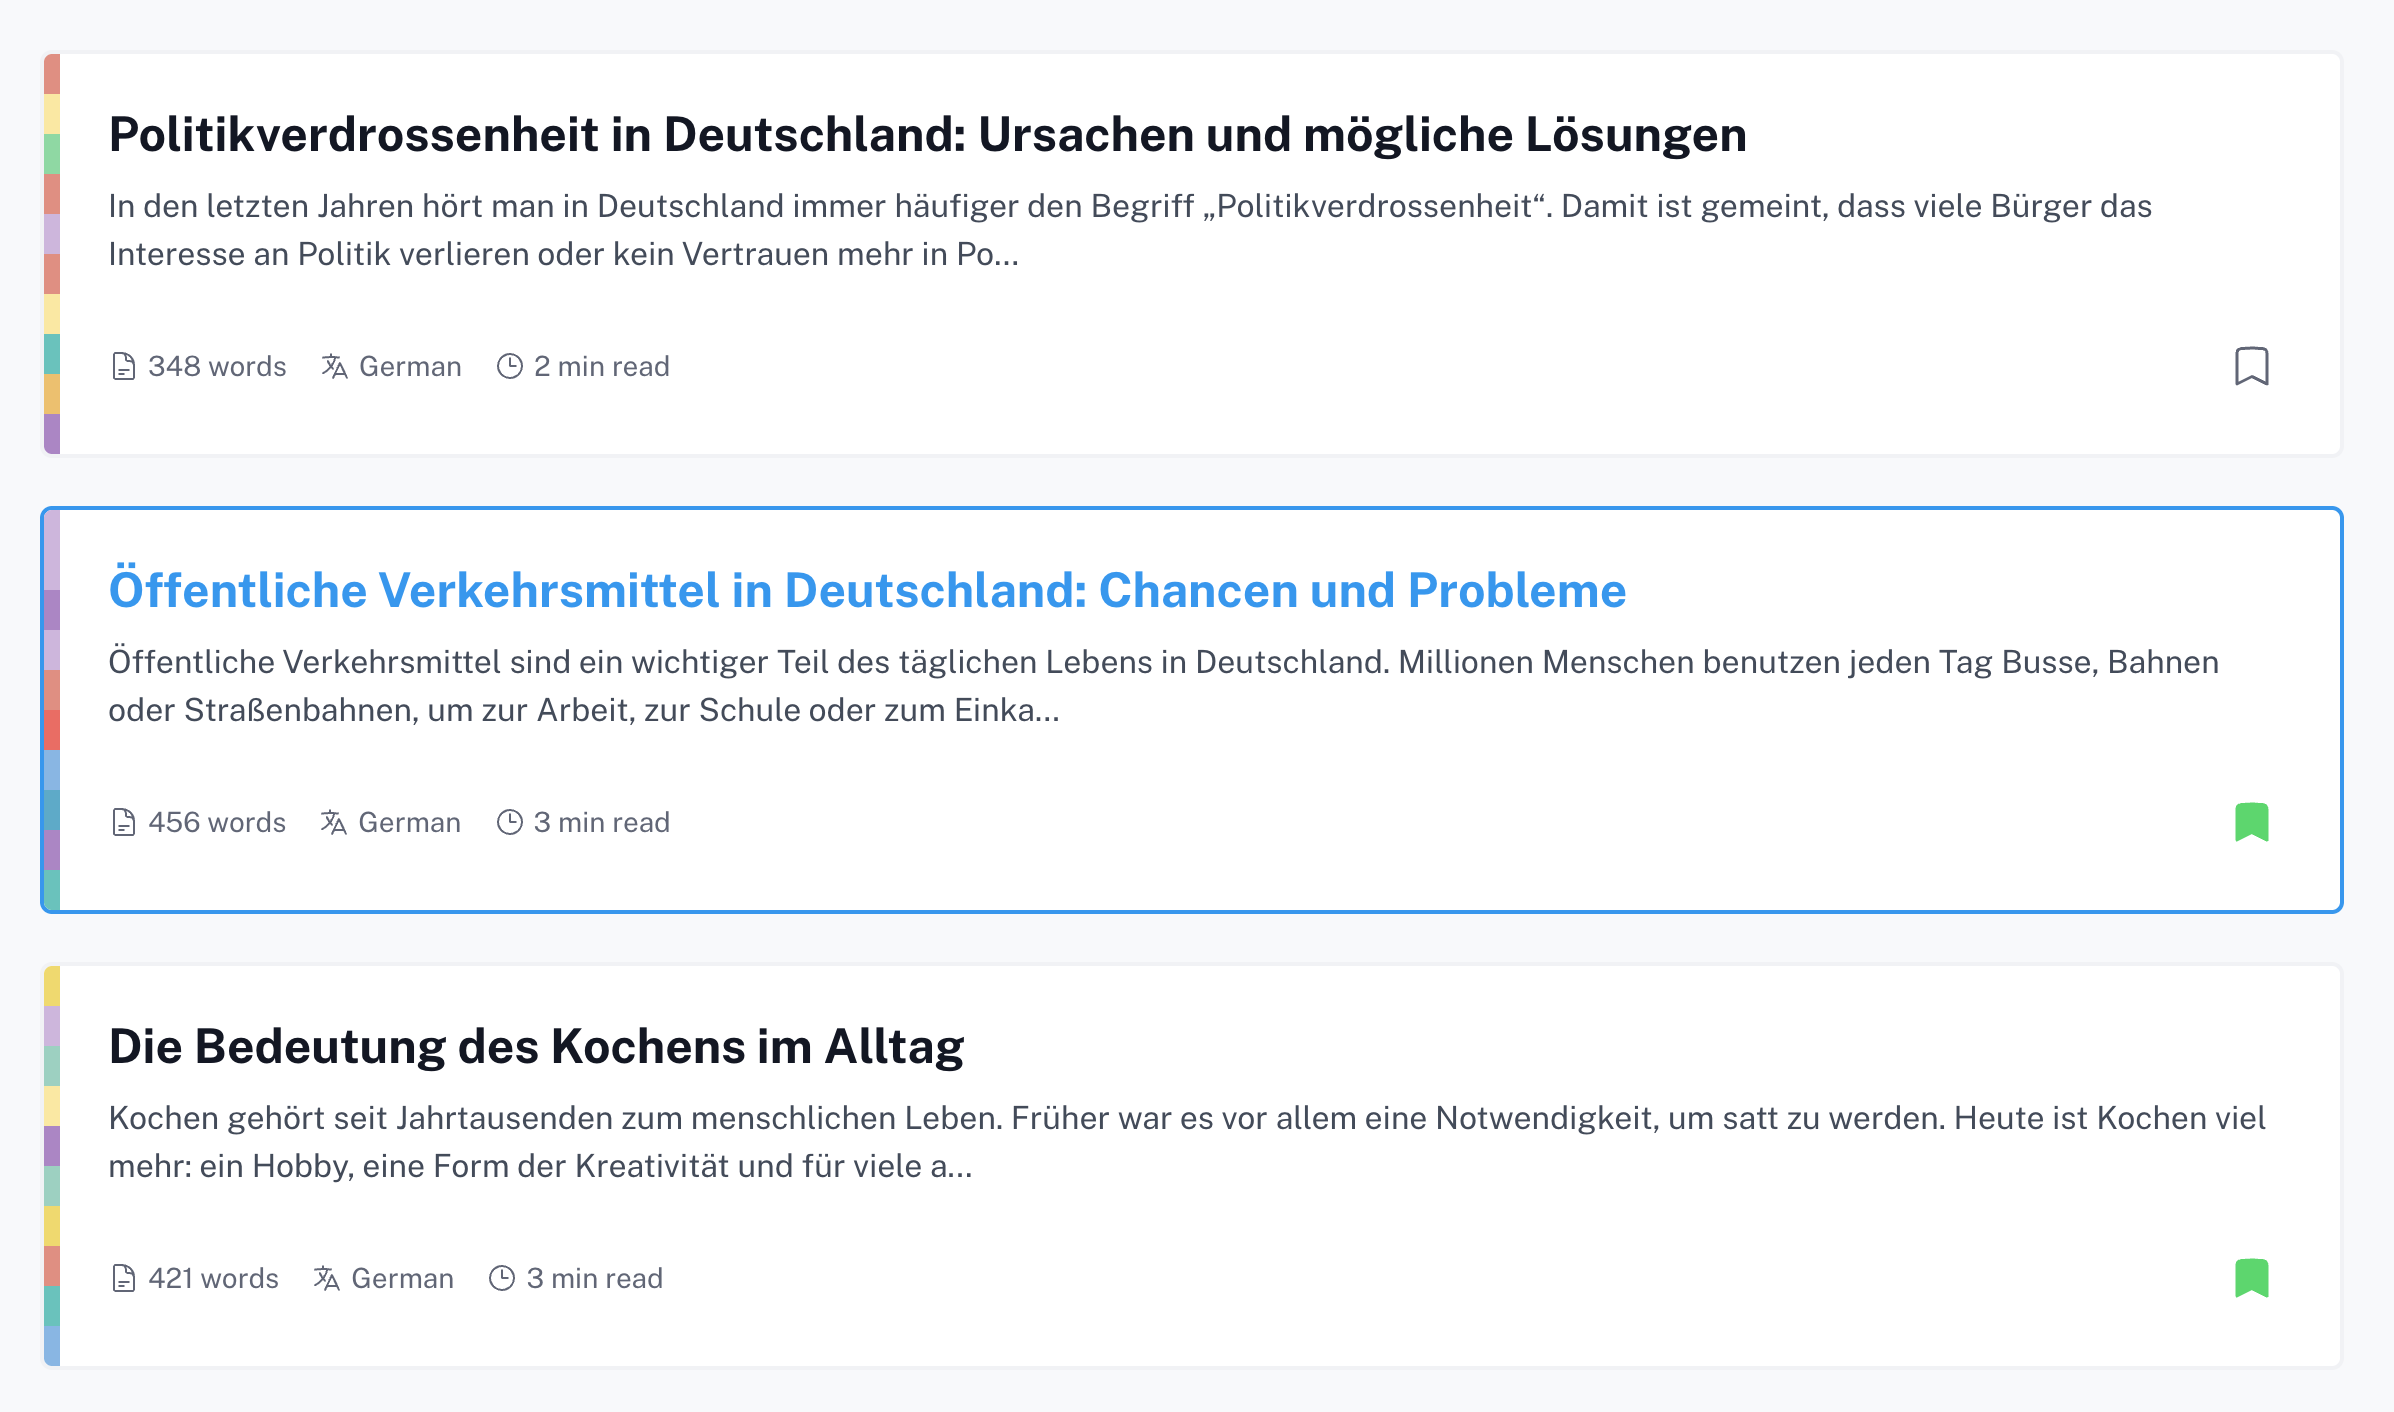This screenshot has width=2394, height=1412.
Task: Remove bookmark from Öffentliche Verkehrsmittel article
Action: [x=2251, y=822]
